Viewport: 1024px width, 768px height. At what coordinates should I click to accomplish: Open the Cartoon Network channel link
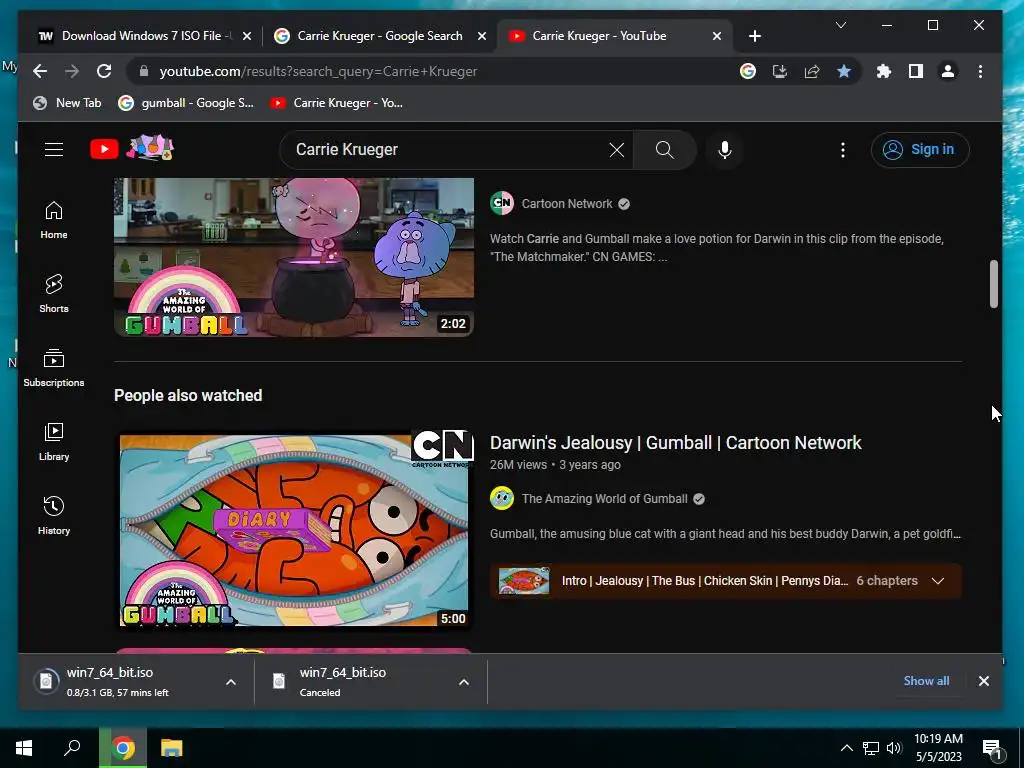click(567, 204)
